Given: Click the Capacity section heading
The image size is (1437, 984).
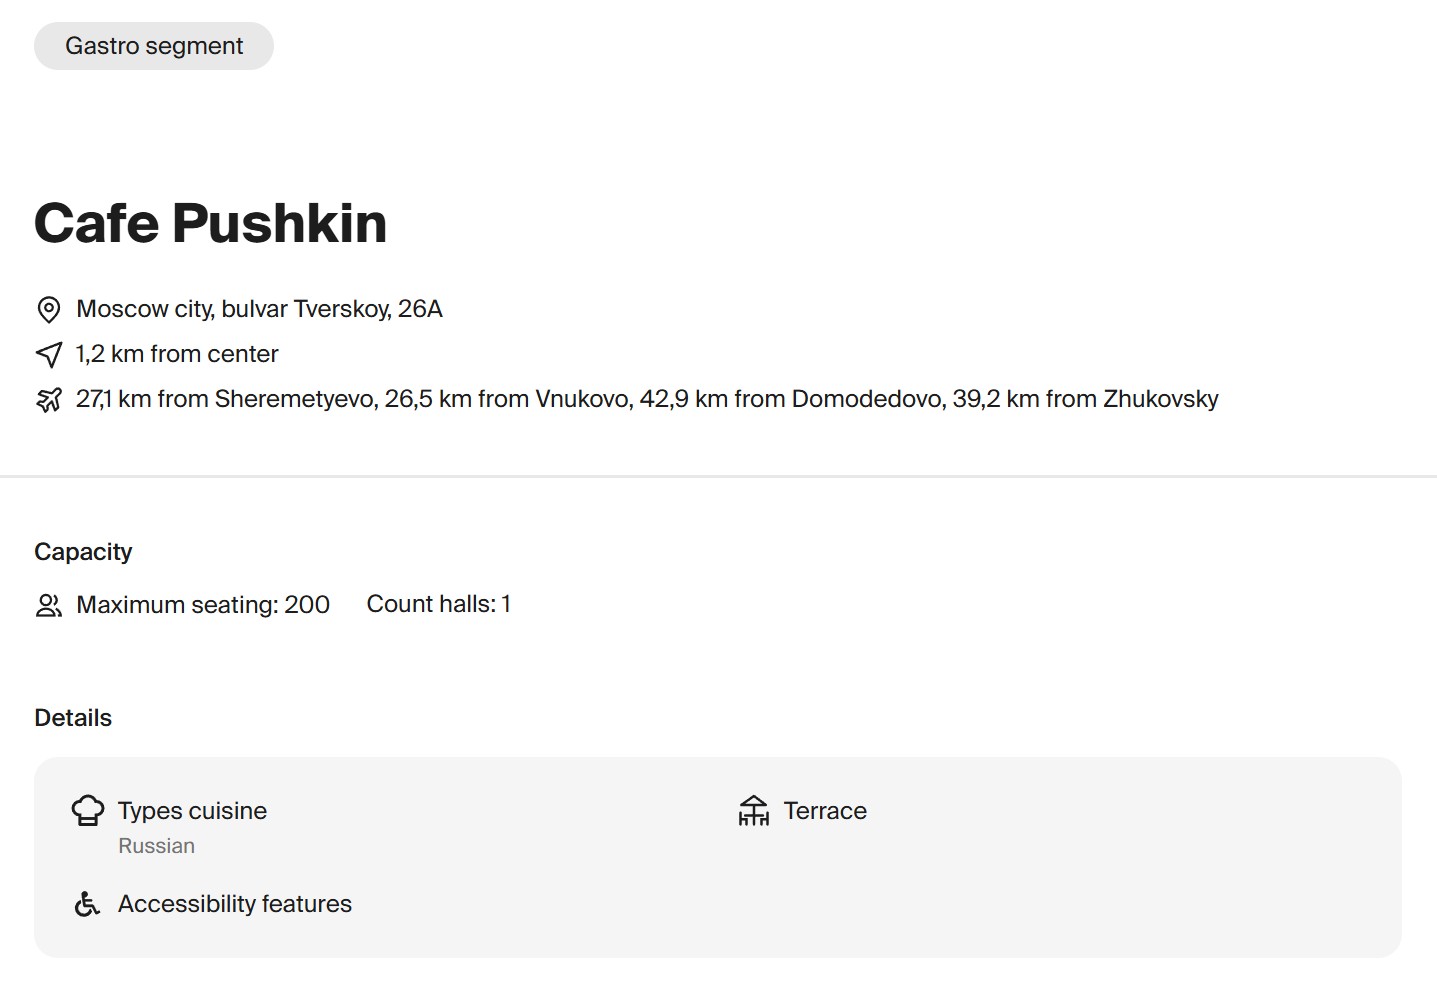Looking at the screenshot, I should [x=83, y=552].
